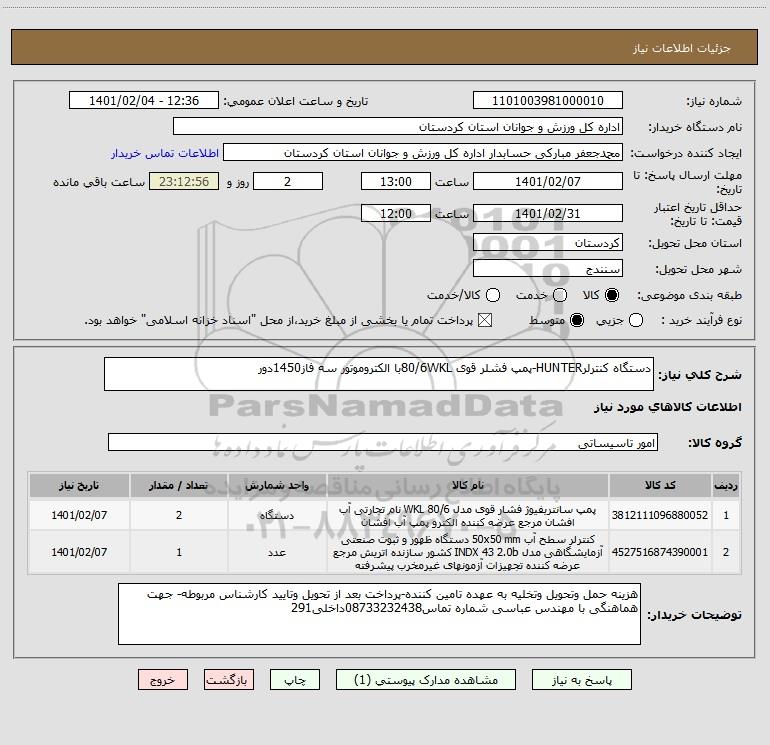Click the شماره نیاز field 1101003981000010

[548, 100]
